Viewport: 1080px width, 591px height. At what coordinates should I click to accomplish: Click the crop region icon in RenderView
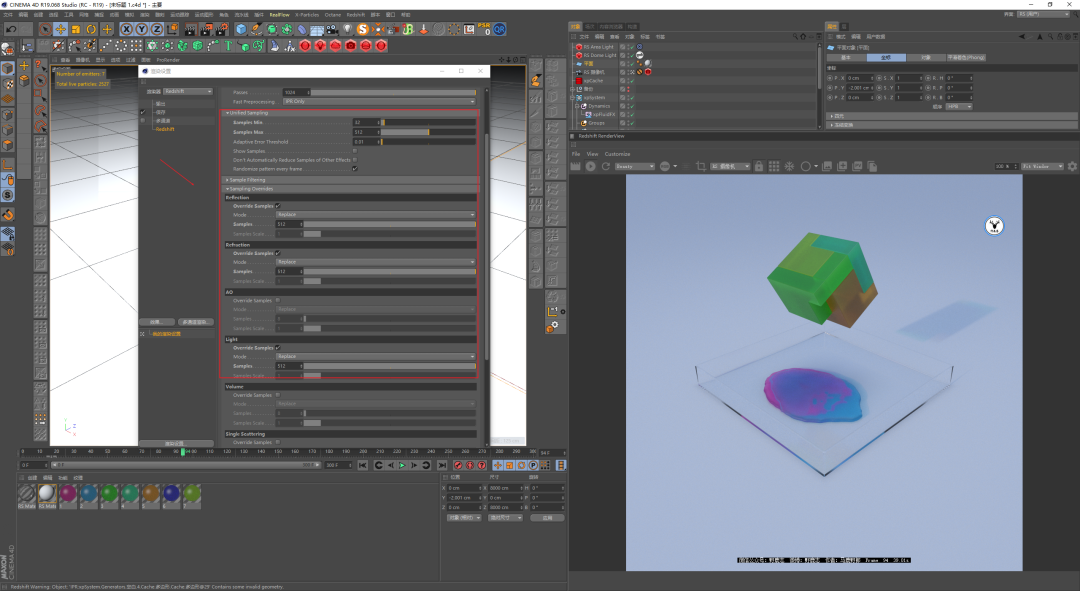click(700, 166)
